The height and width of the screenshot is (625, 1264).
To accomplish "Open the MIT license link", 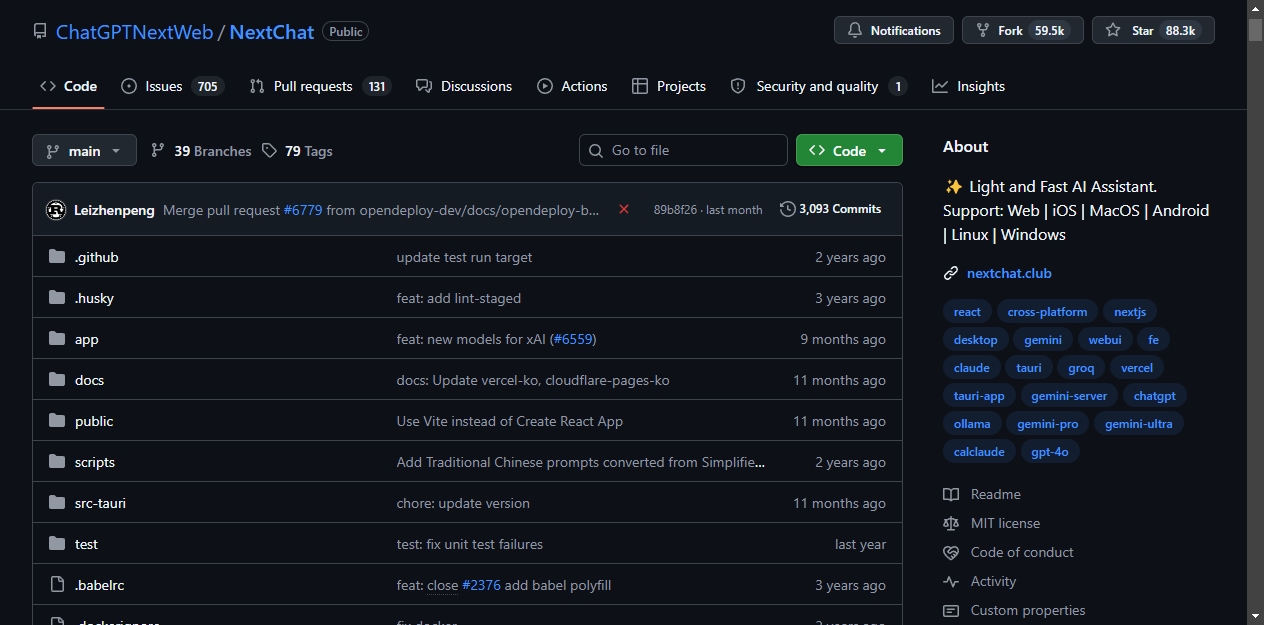I will pos(991,523).
